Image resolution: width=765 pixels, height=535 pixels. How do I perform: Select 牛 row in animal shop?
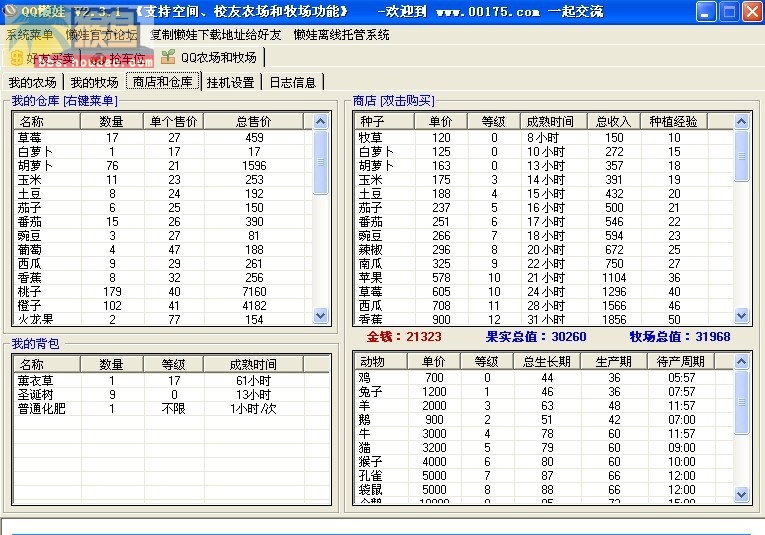(x=544, y=434)
